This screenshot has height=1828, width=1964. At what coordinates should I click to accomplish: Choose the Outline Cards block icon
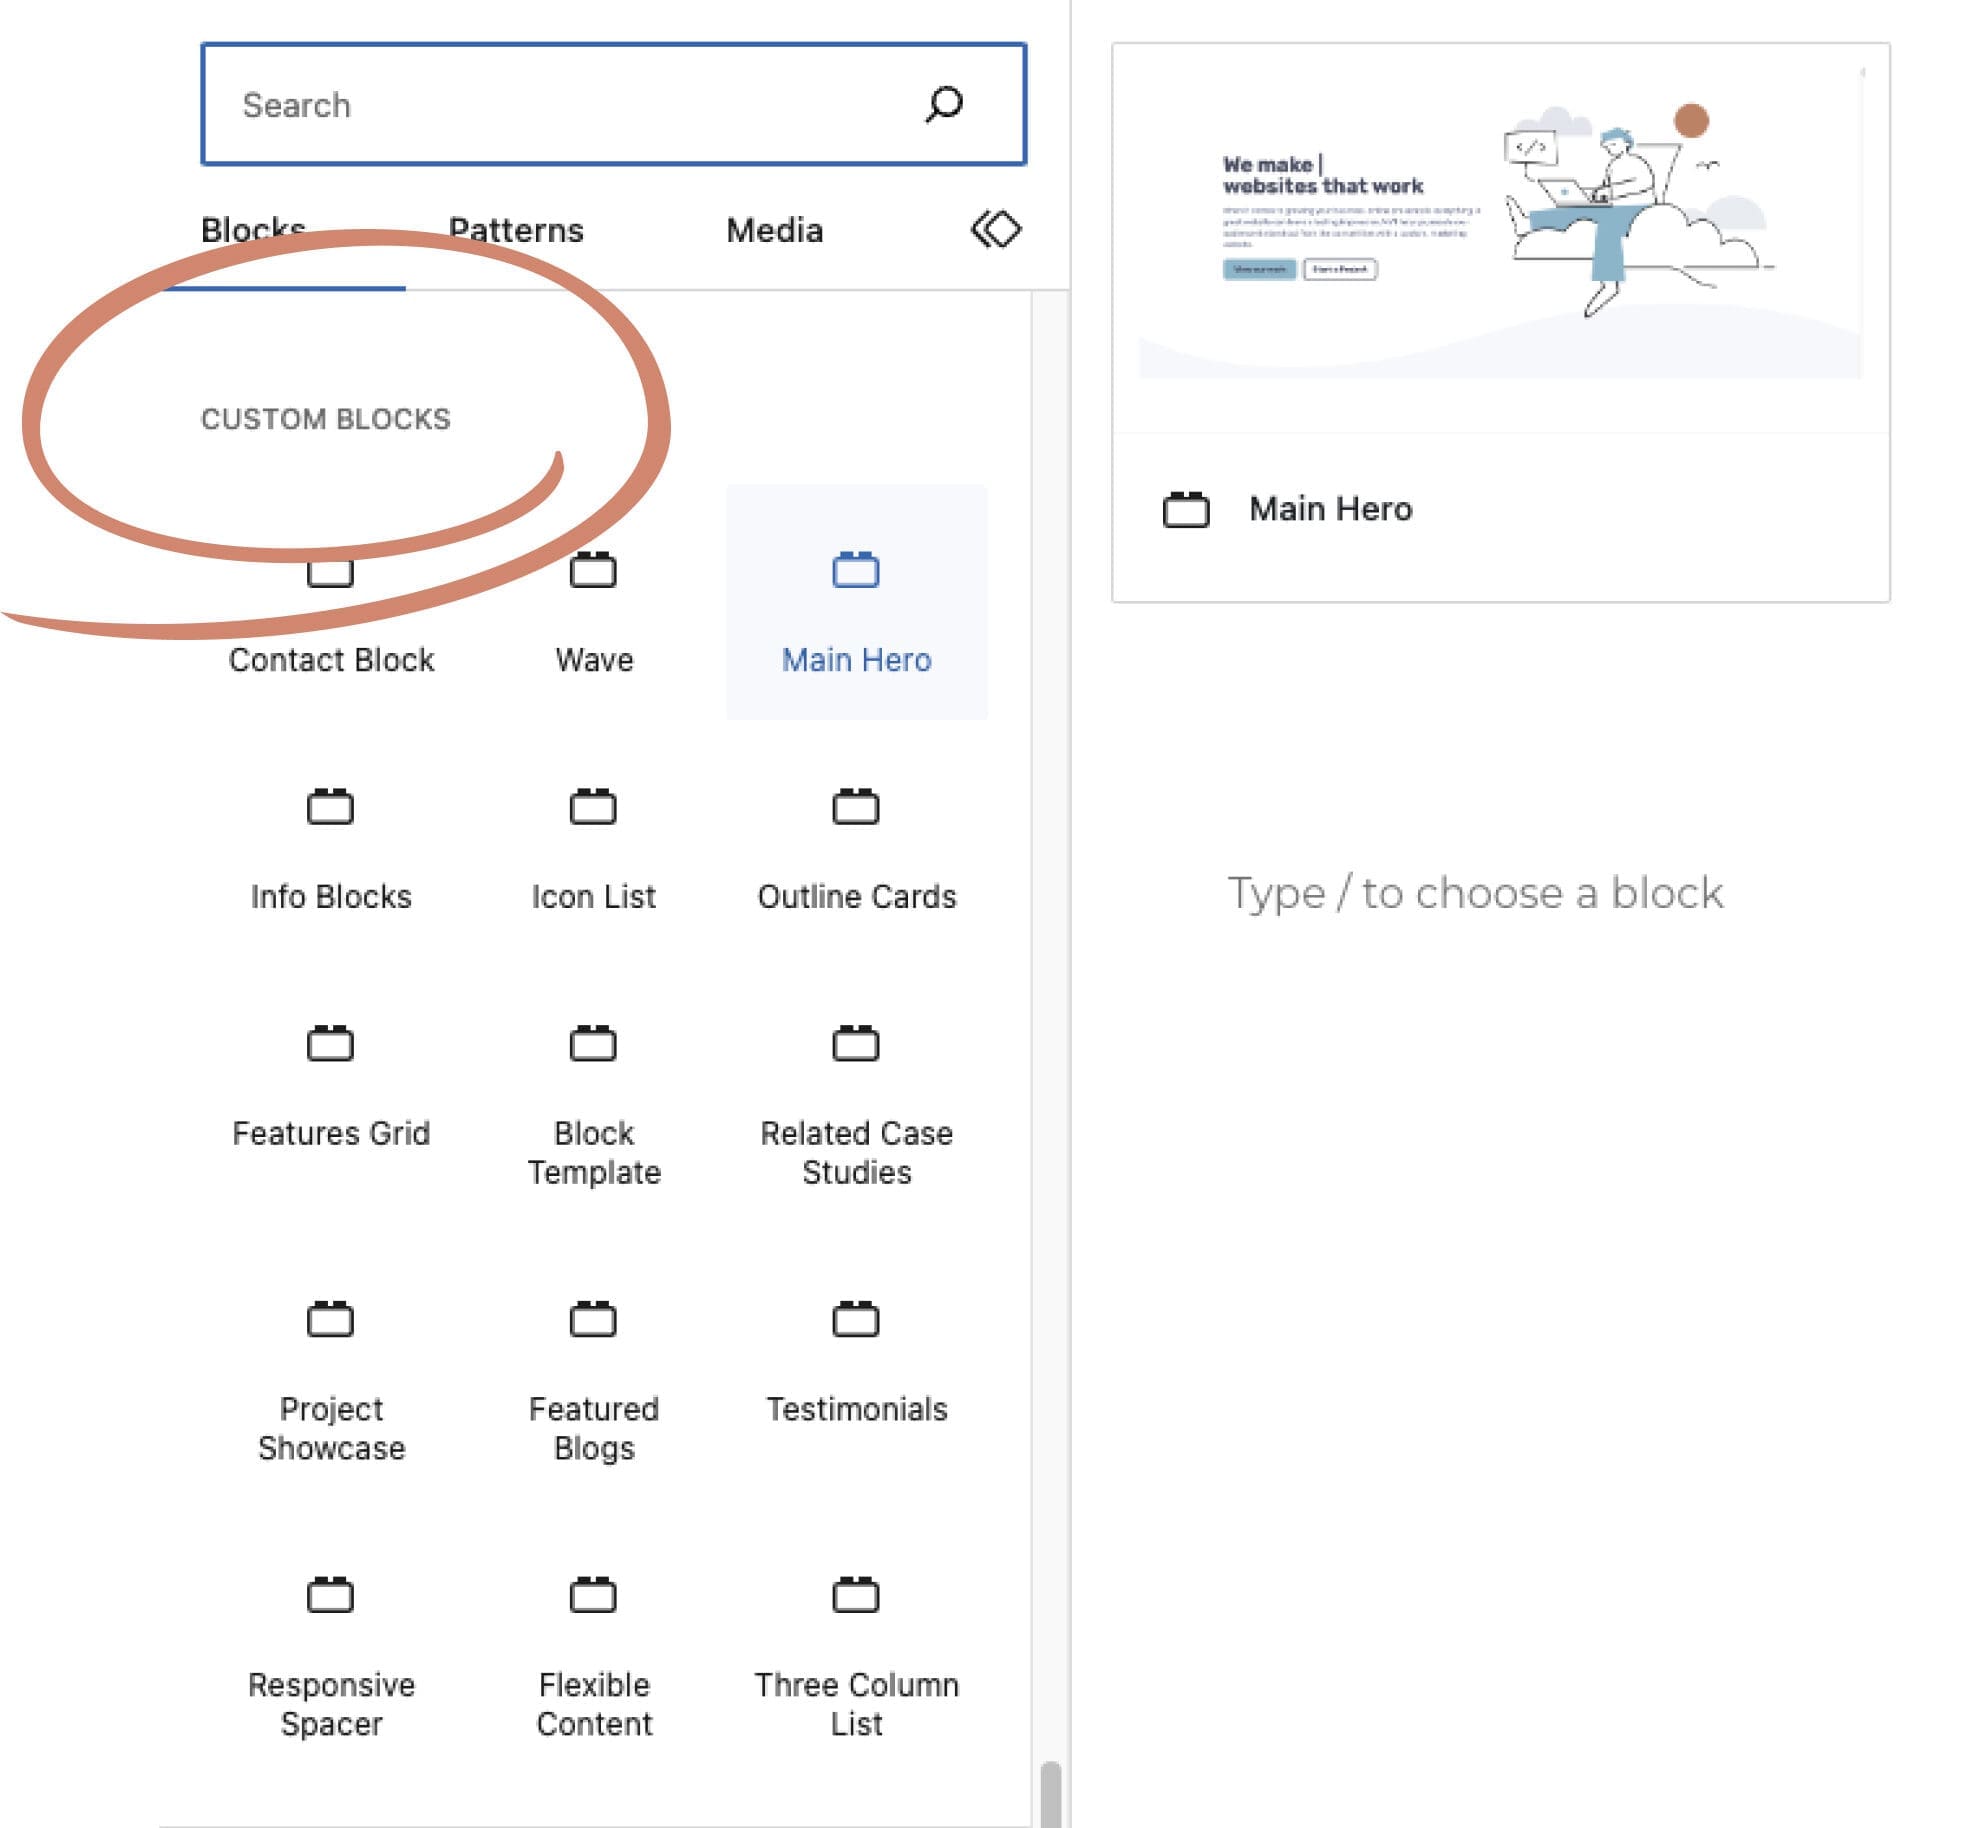pos(856,807)
